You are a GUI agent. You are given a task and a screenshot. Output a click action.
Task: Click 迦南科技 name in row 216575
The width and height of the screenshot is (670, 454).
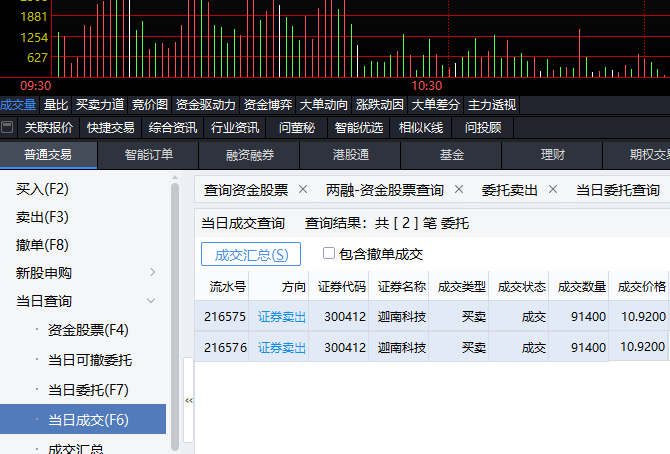click(402, 317)
